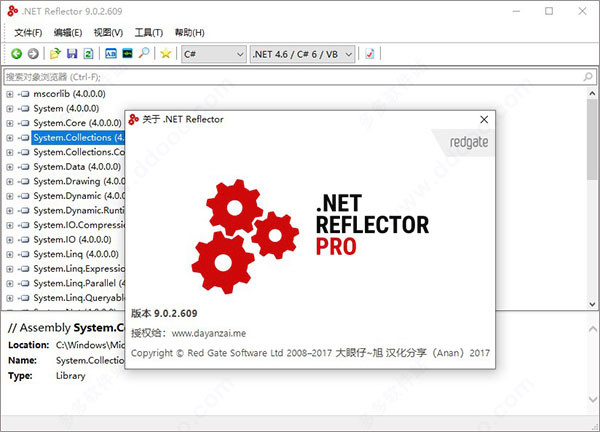Open the 帮助(H) menu
600x432 pixels.
(x=189, y=33)
